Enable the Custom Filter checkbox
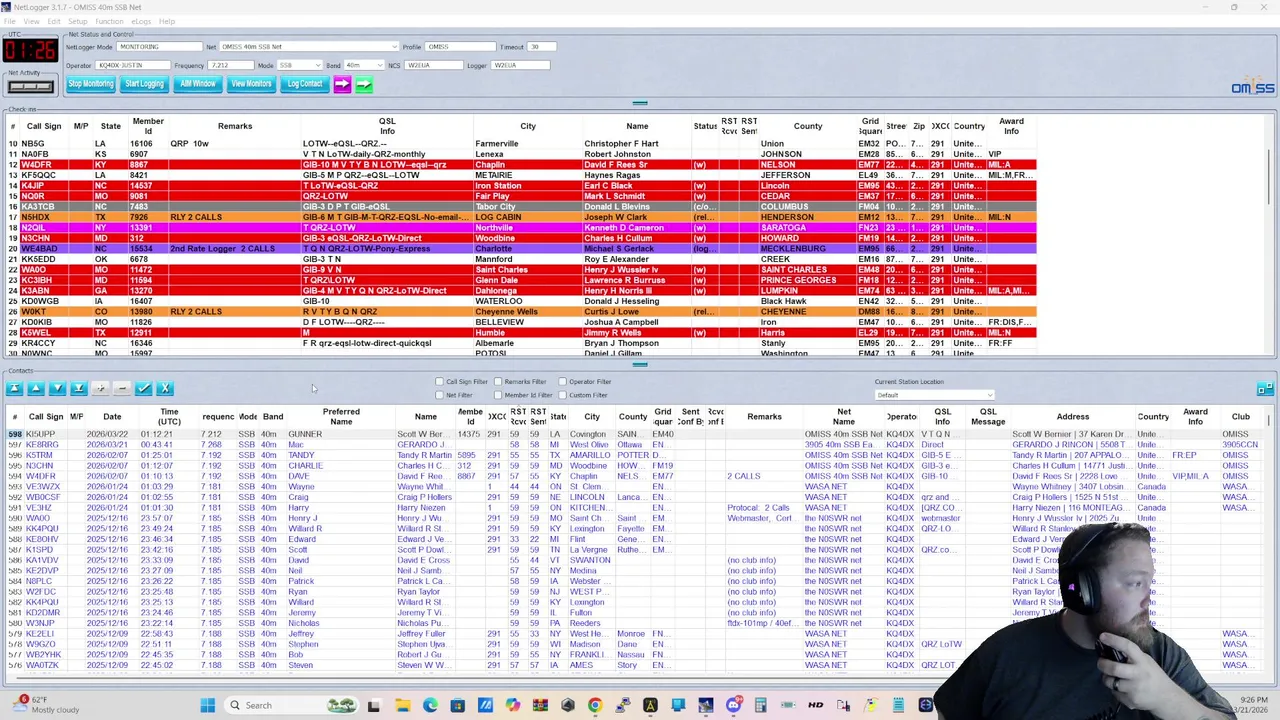 pyautogui.click(x=562, y=395)
